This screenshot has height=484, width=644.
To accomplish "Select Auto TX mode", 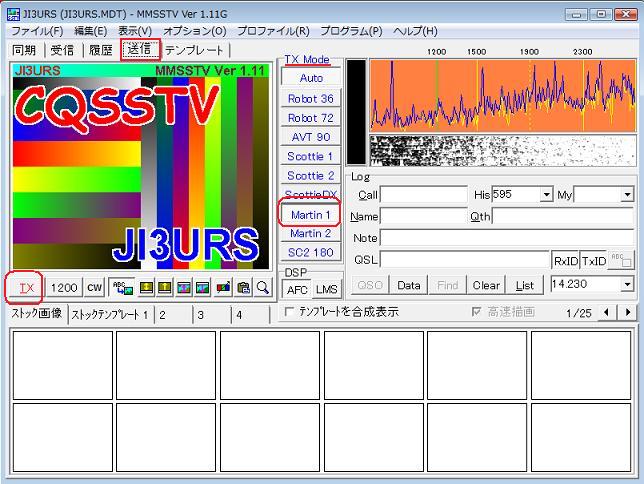I will click(x=311, y=78).
